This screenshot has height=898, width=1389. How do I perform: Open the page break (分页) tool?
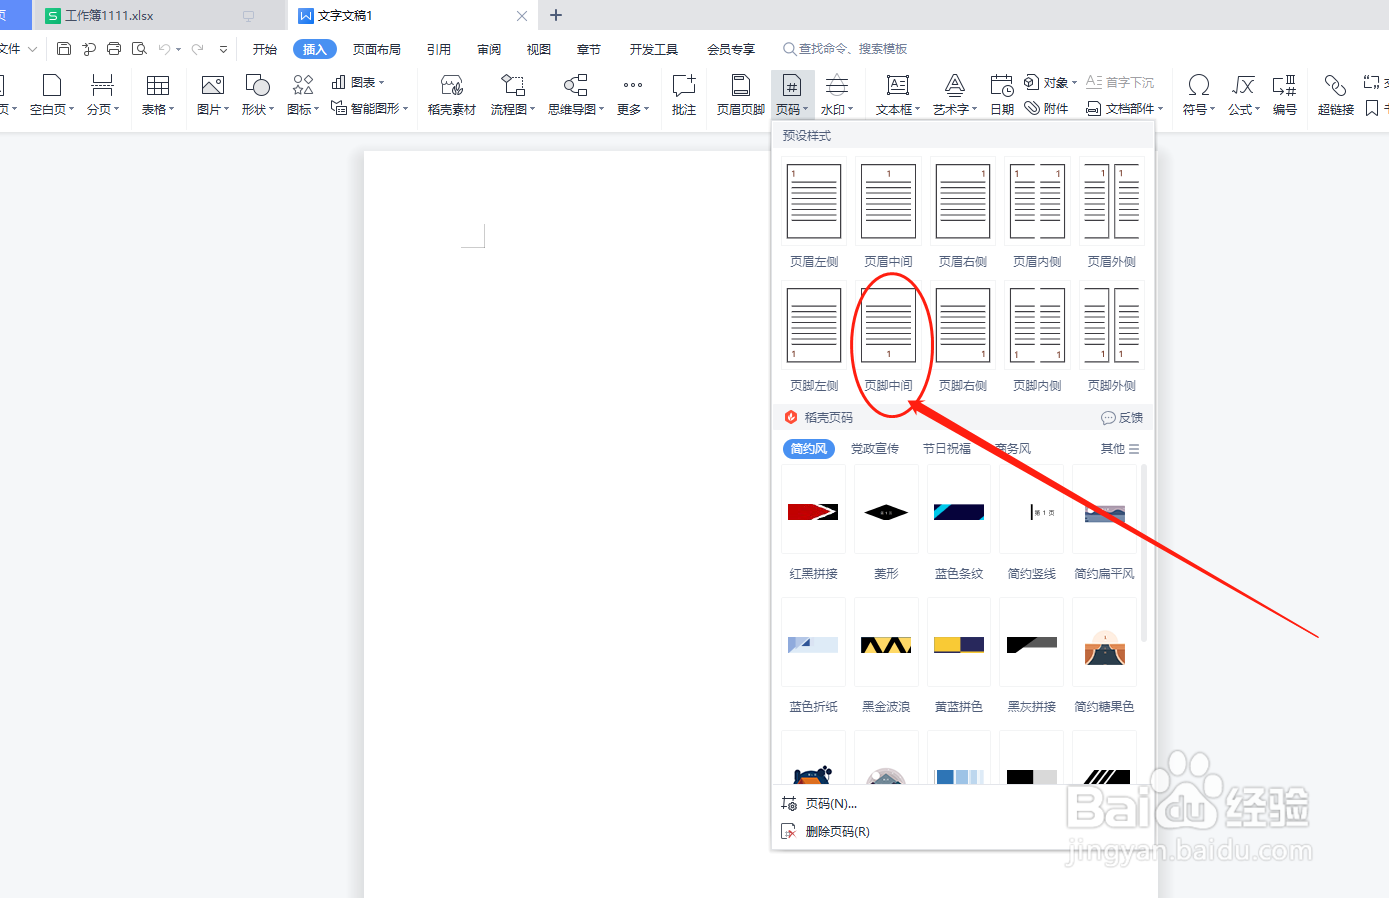click(x=102, y=95)
